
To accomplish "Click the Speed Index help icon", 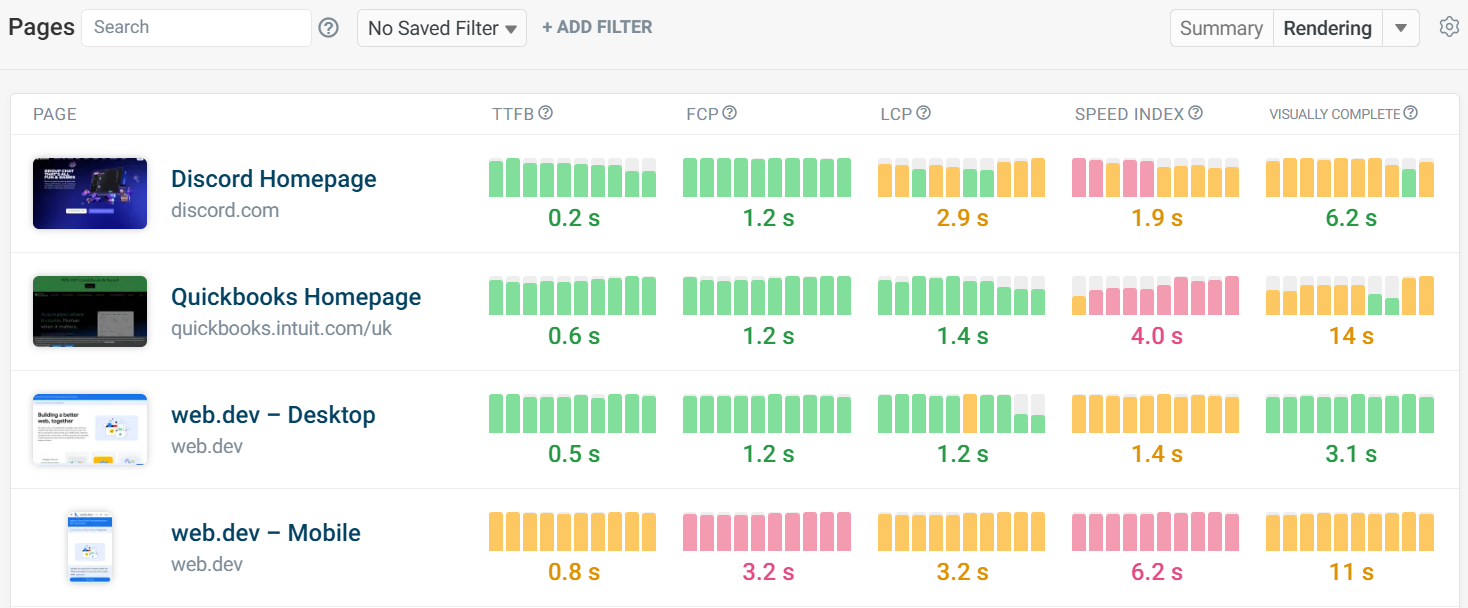I will [1196, 113].
